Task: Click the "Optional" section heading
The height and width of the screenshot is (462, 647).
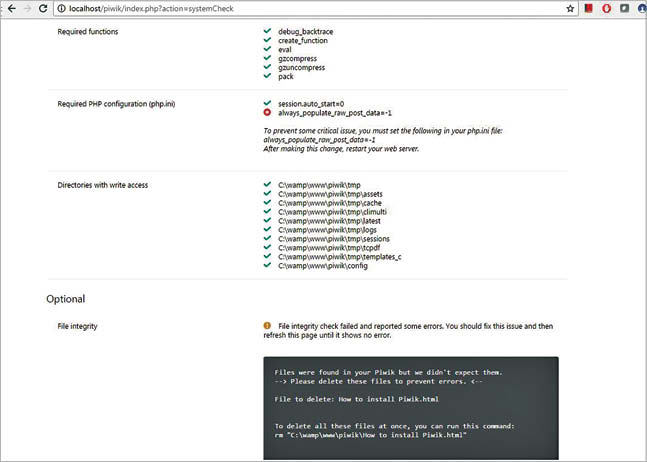Action: pyautogui.click(x=66, y=299)
